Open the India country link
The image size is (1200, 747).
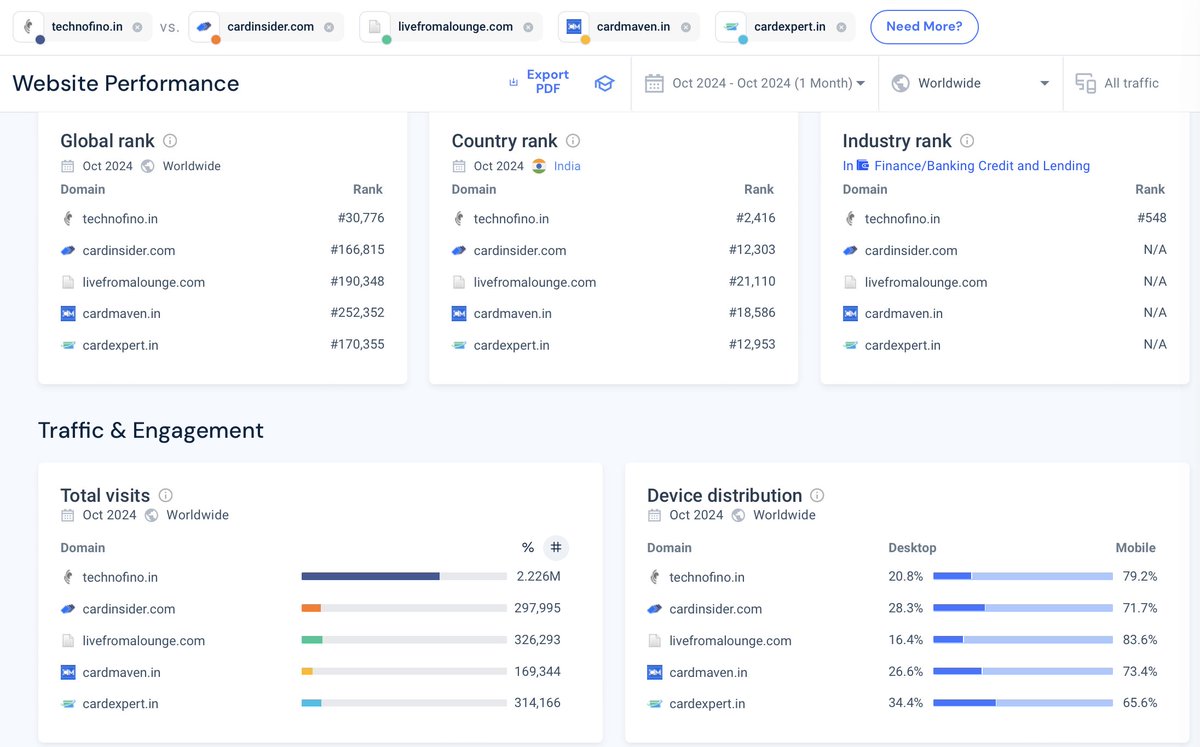click(567, 166)
